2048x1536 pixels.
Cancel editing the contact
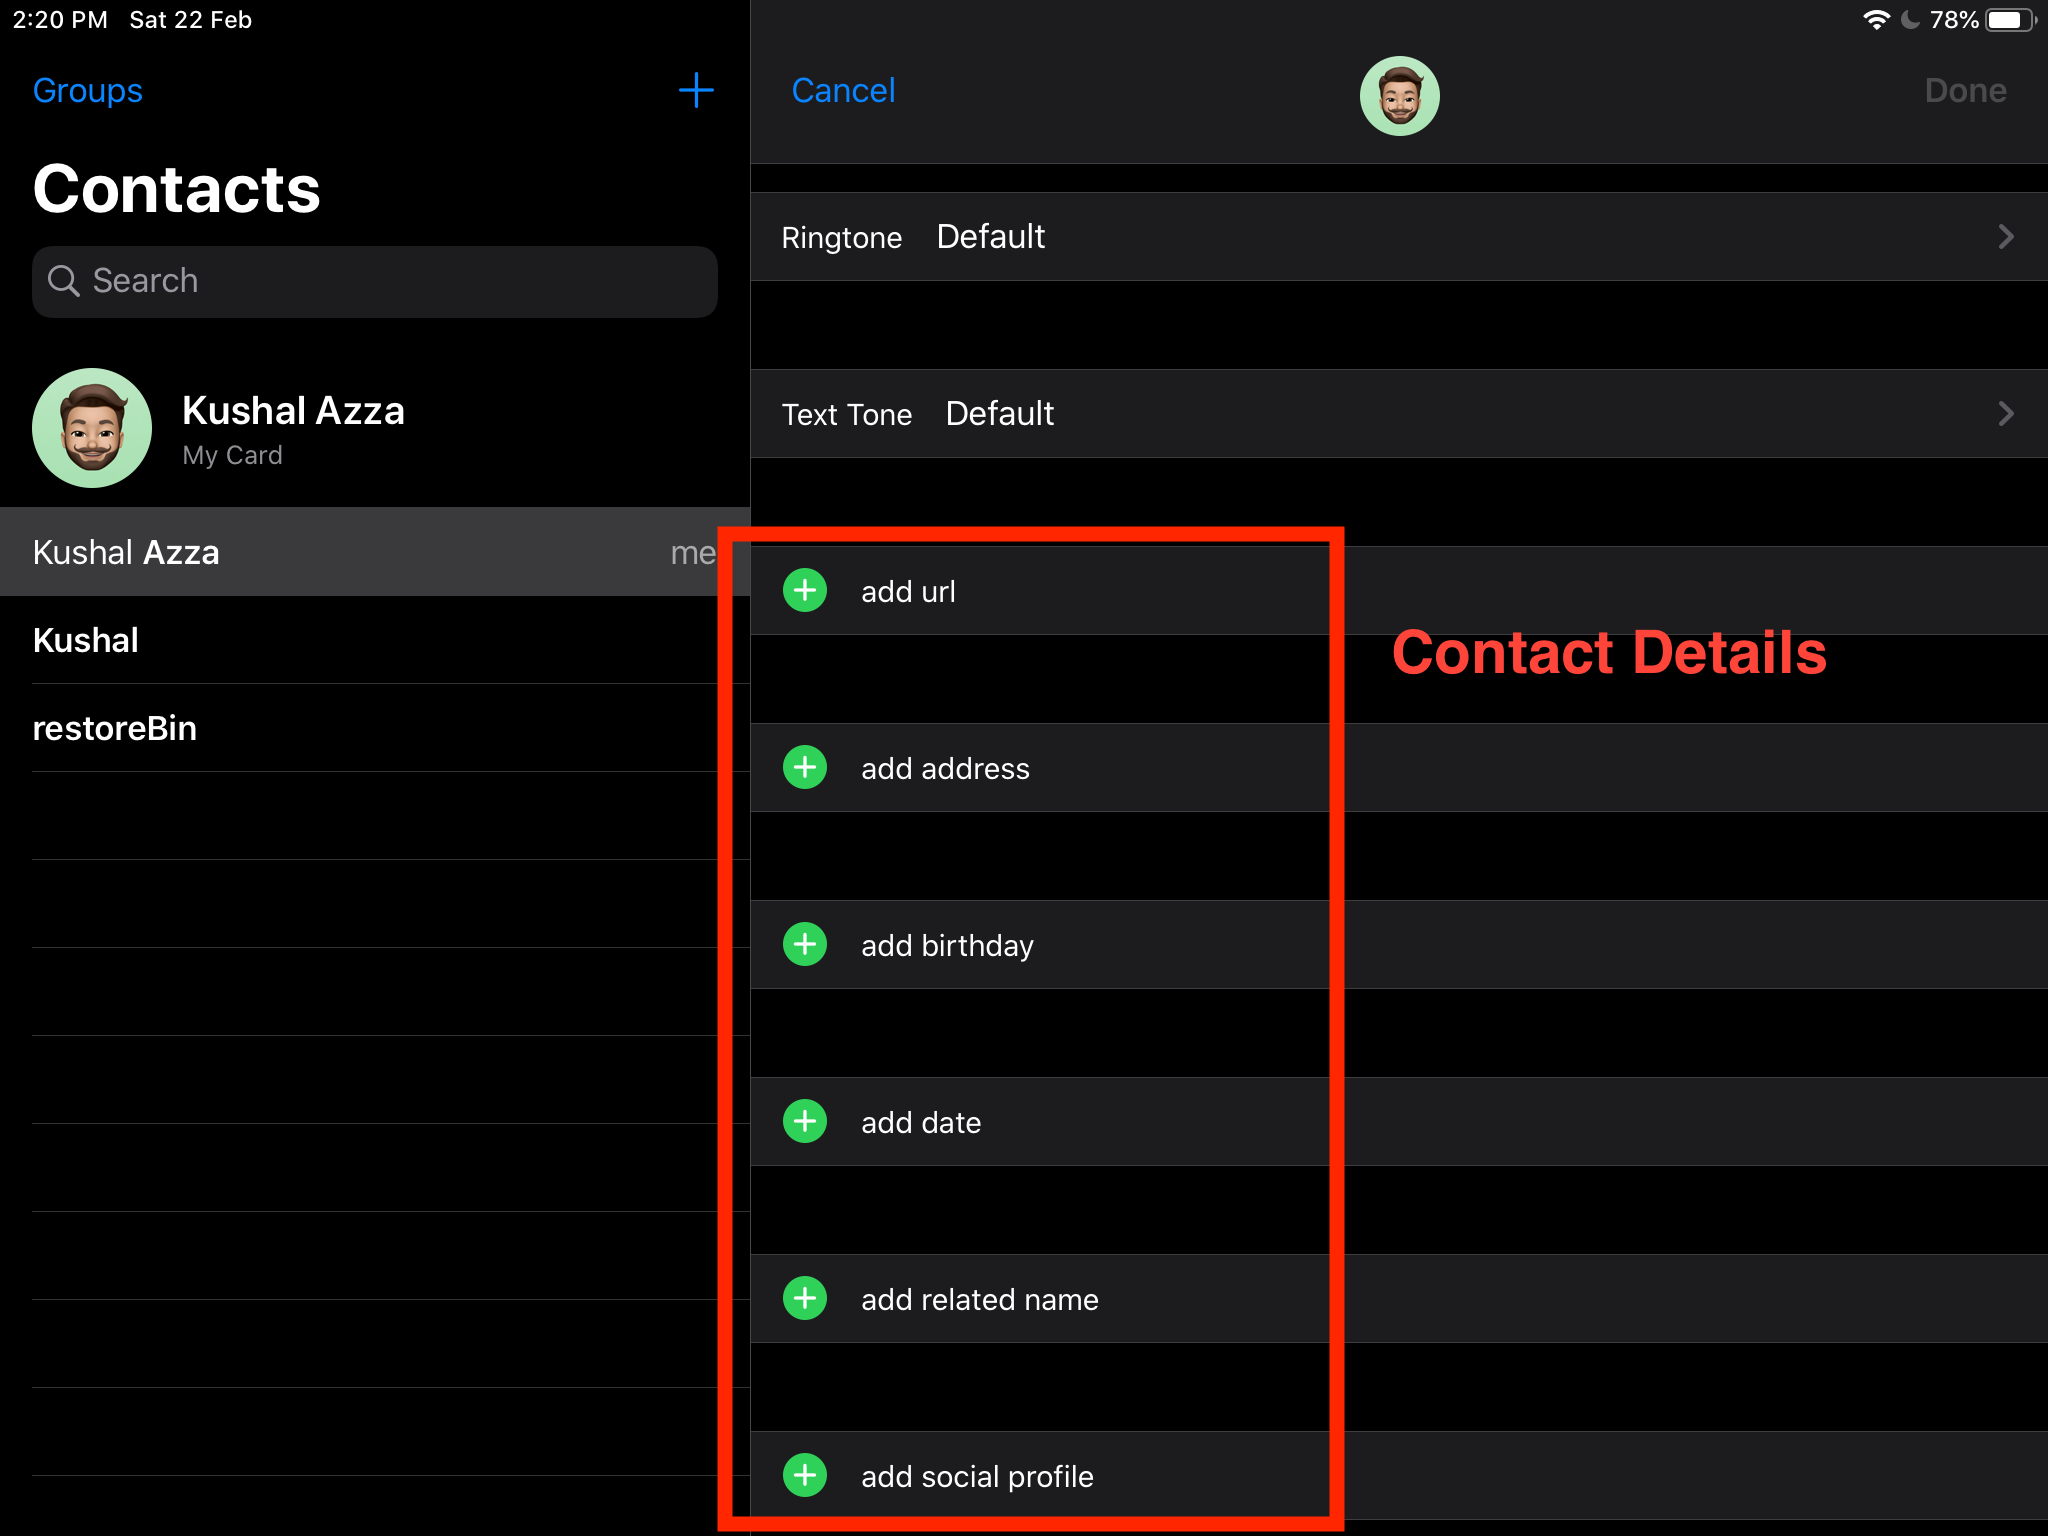click(x=843, y=90)
